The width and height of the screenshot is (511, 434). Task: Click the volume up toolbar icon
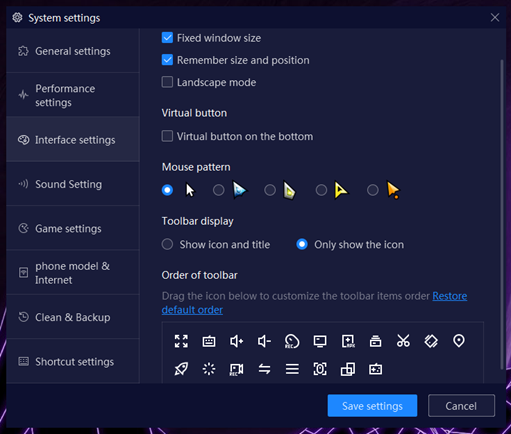[237, 341]
